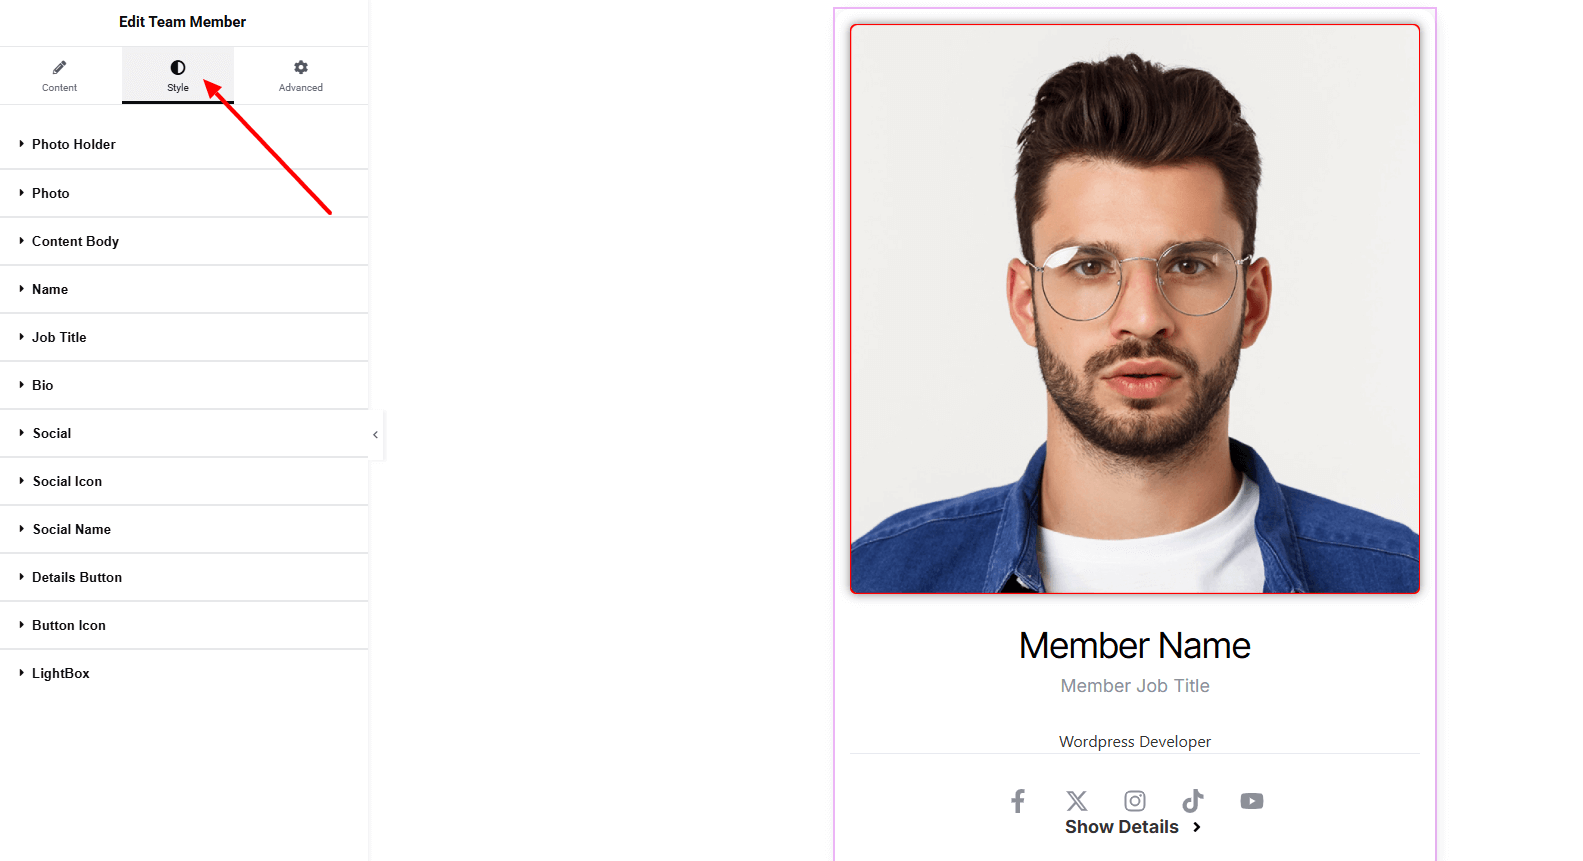
Task: Click the Content tab pencil icon
Action: pyautogui.click(x=60, y=68)
